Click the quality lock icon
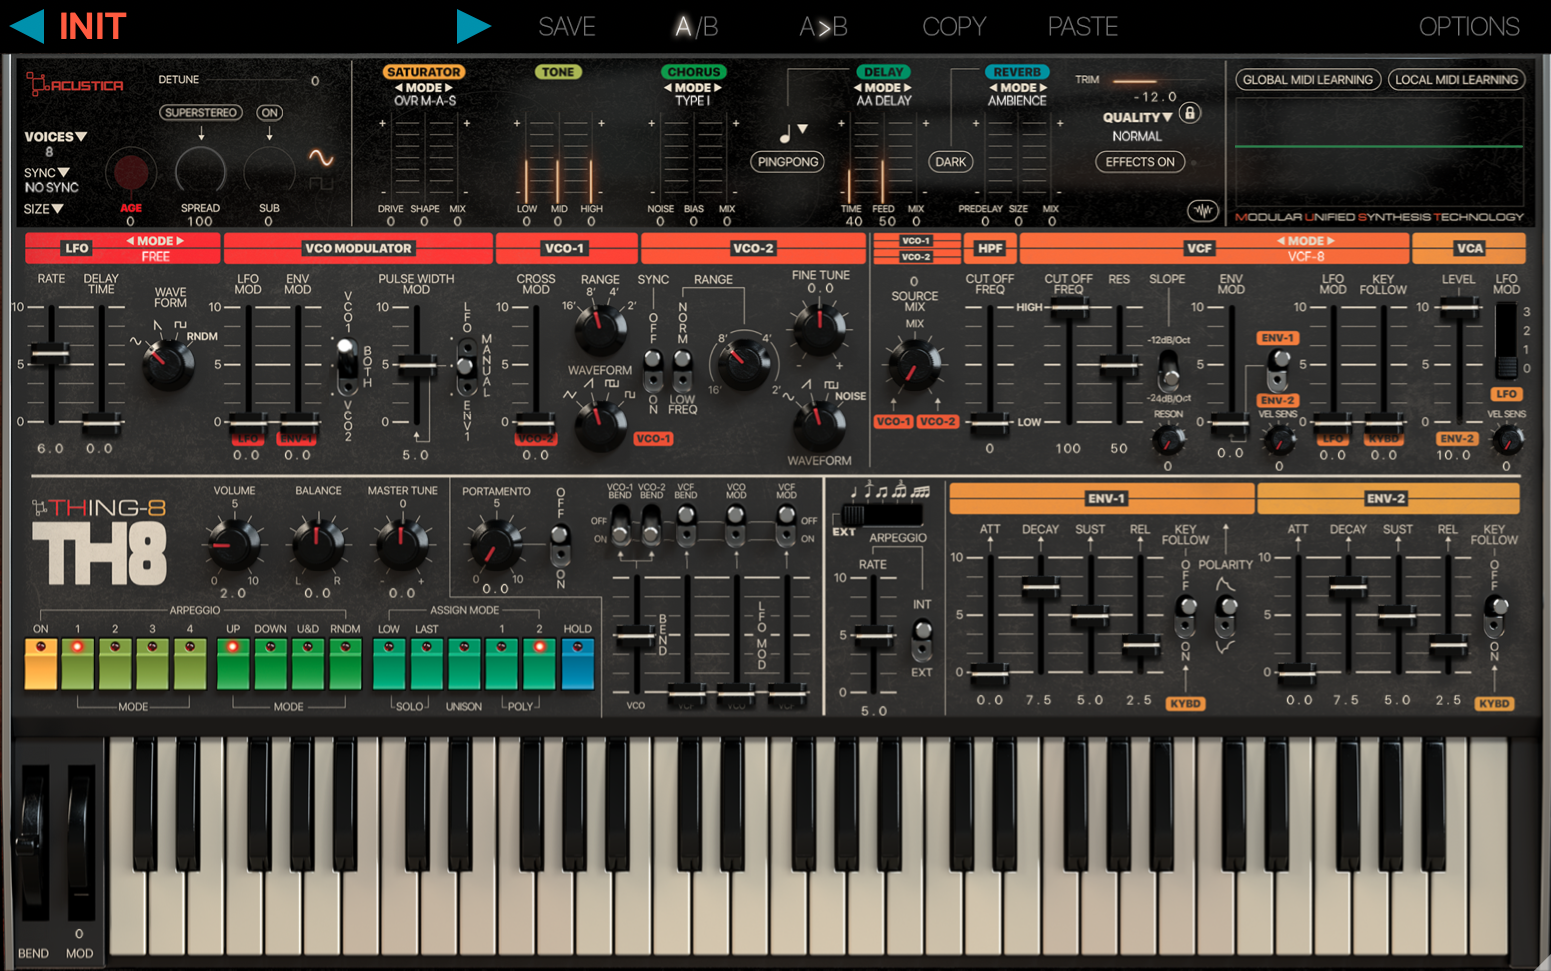 1190,113
